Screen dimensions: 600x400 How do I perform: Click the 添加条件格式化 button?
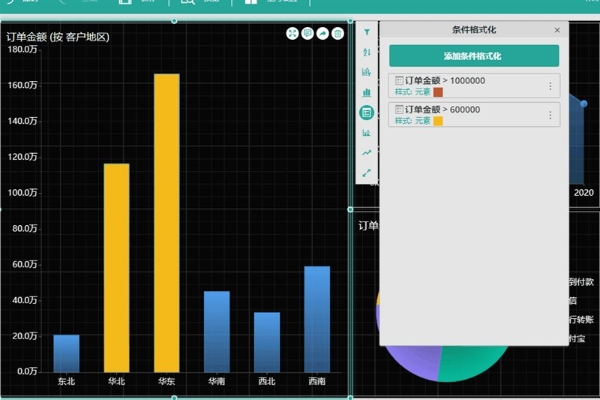coord(474,56)
